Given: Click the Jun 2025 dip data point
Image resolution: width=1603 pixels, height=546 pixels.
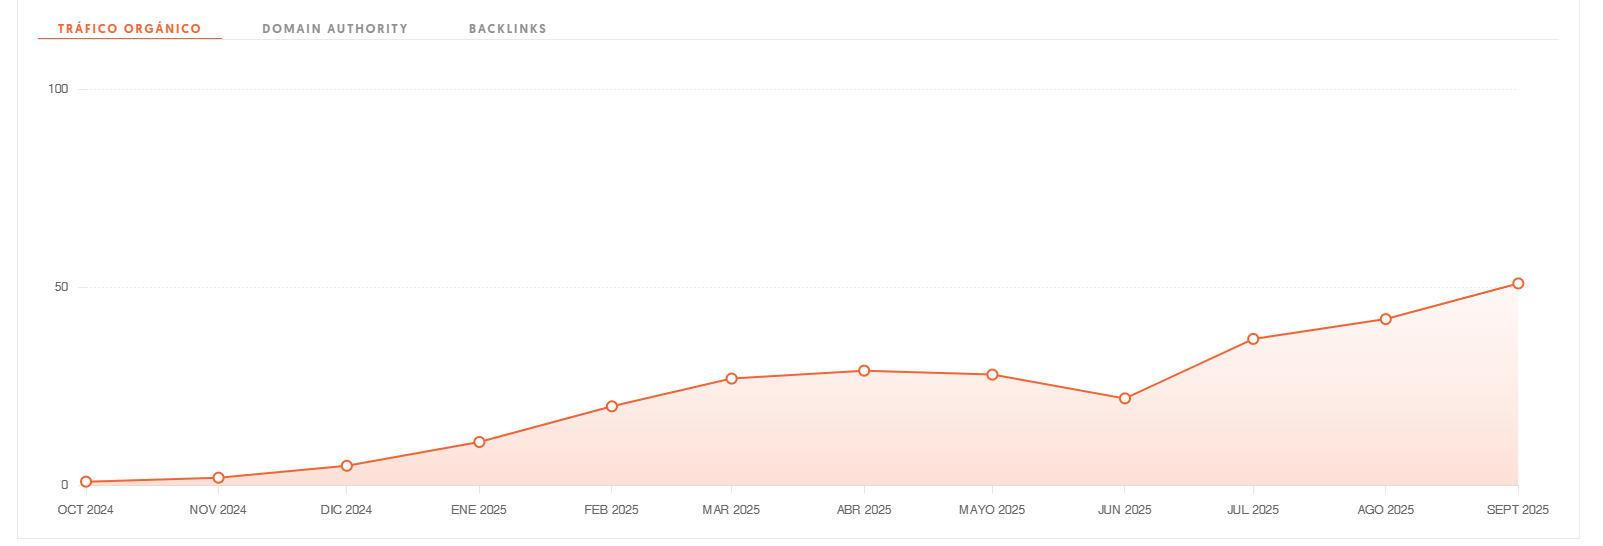Looking at the screenshot, I should (1125, 398).
